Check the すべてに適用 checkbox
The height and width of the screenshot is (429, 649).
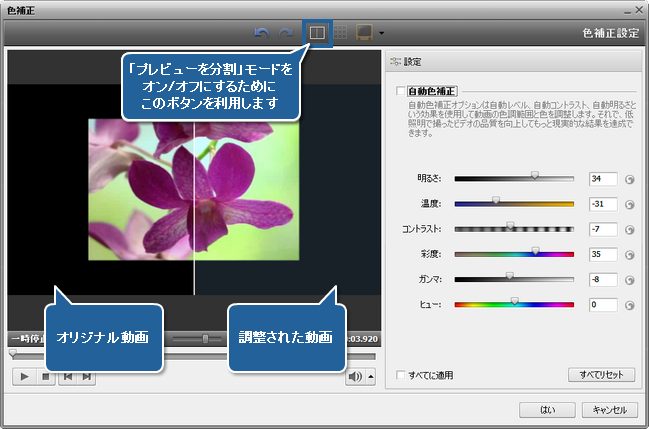click(401, 375)
